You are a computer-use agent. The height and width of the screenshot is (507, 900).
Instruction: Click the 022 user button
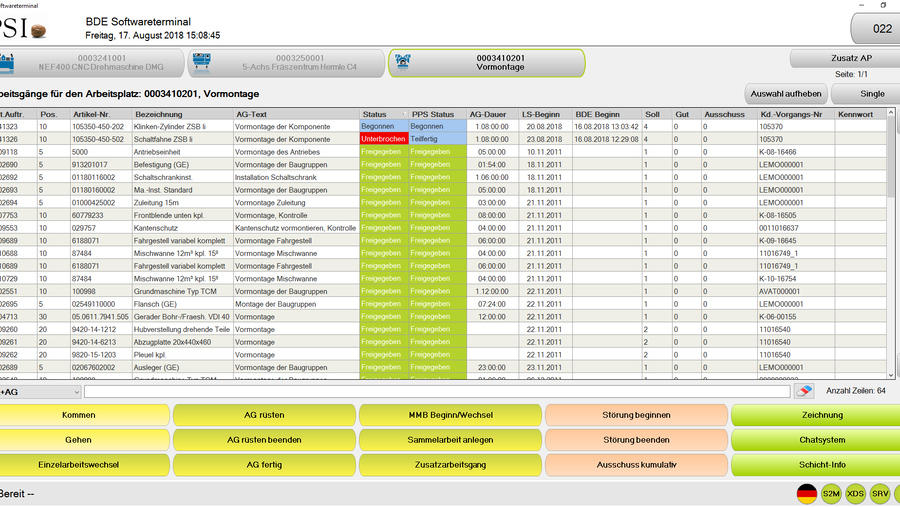[875, 29]
